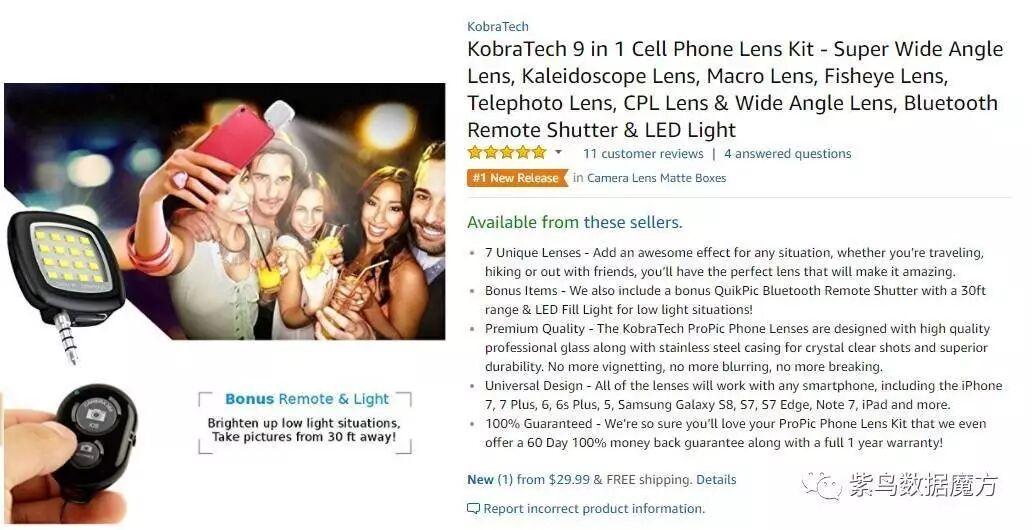Click Available from these sellers
The height and width of the screenshot is (530, 1032).
coord(574,222)
